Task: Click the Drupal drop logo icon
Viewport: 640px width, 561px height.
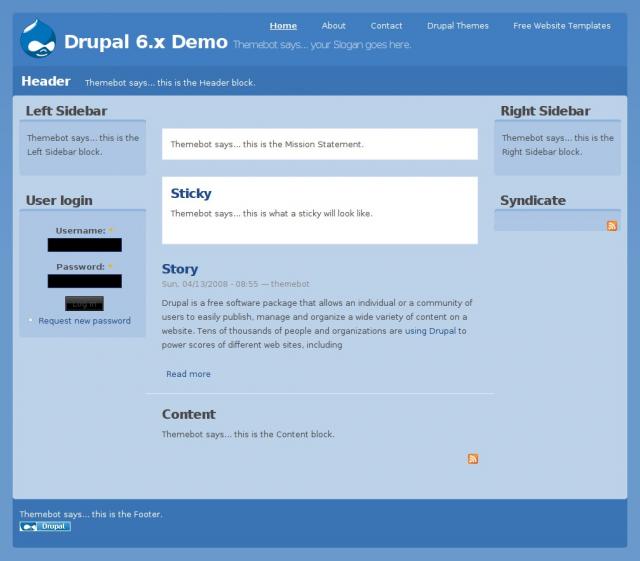Action: pyautogui.click(x=38, y=39)
